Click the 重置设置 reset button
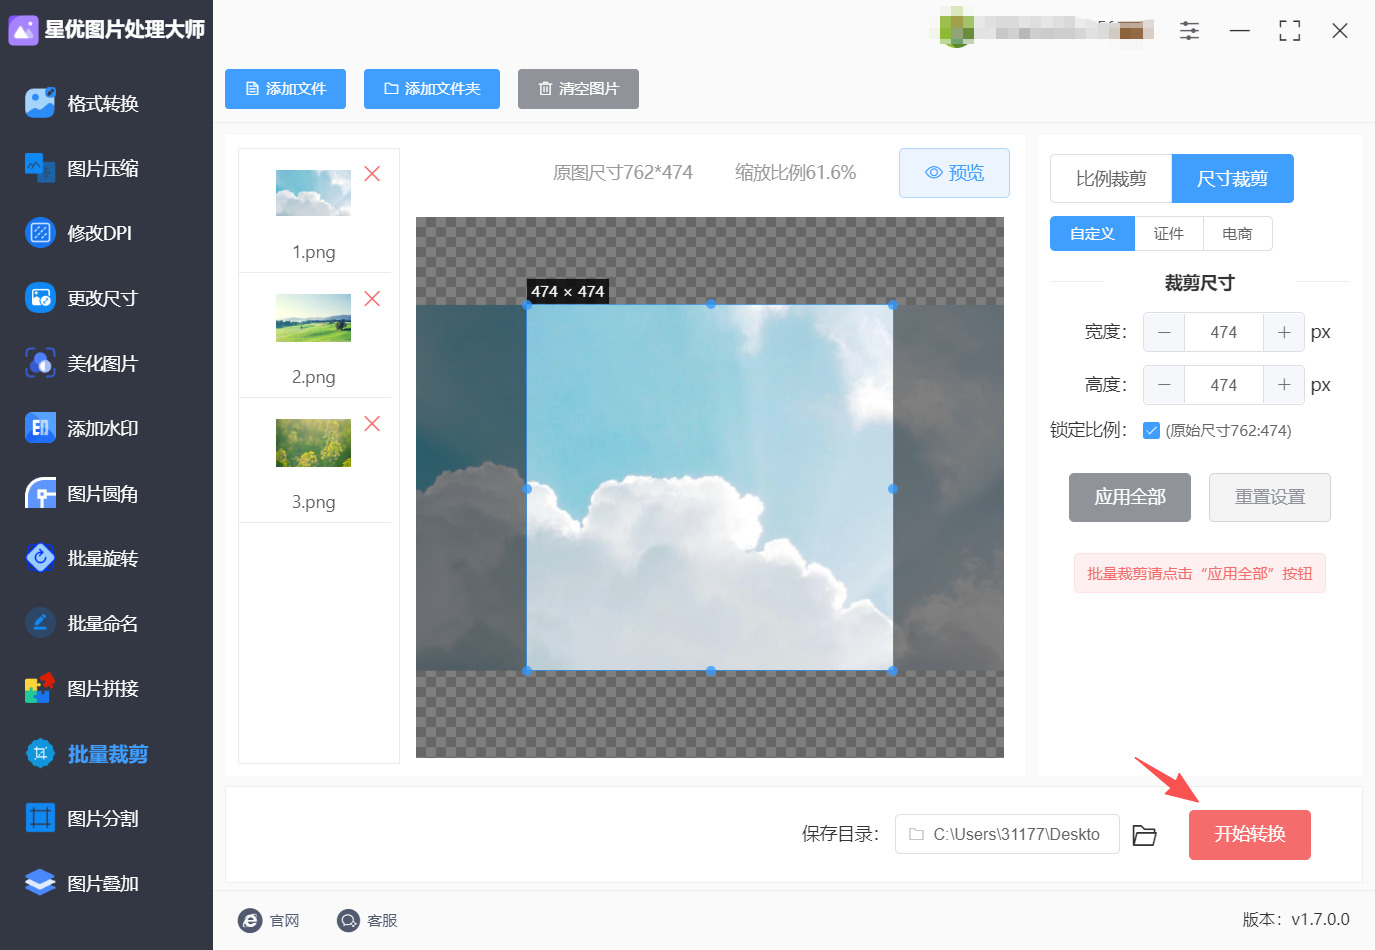This screenshot has width=1375, height=950. click(1270, 497)
